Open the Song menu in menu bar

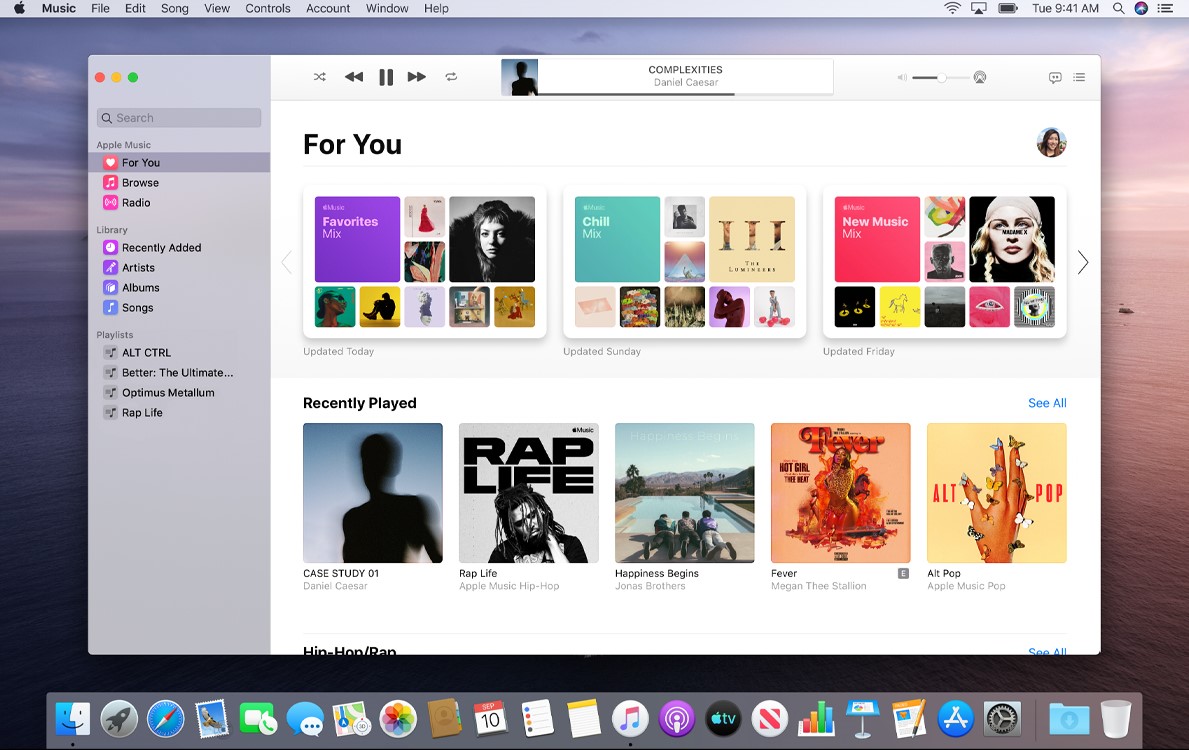click(x=175, y=8)
